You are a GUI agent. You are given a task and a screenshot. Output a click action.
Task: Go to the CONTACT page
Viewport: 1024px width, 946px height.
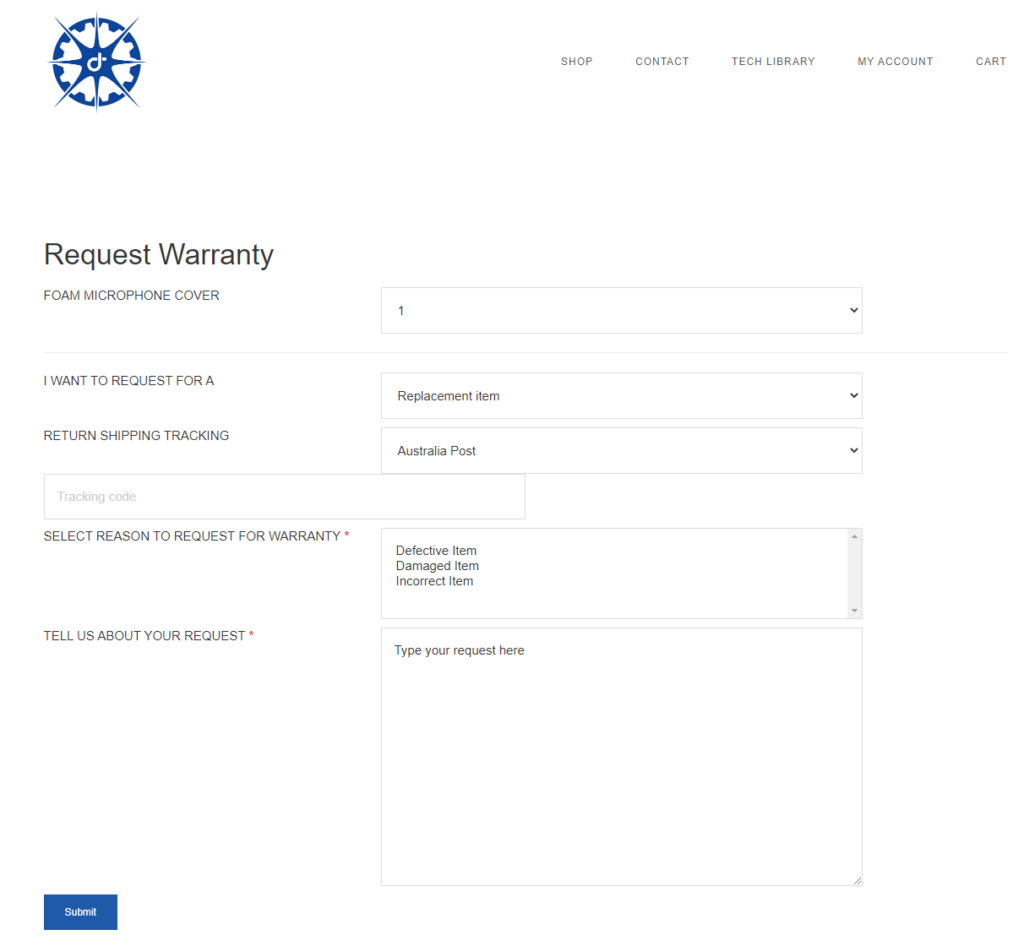point(662,62)
